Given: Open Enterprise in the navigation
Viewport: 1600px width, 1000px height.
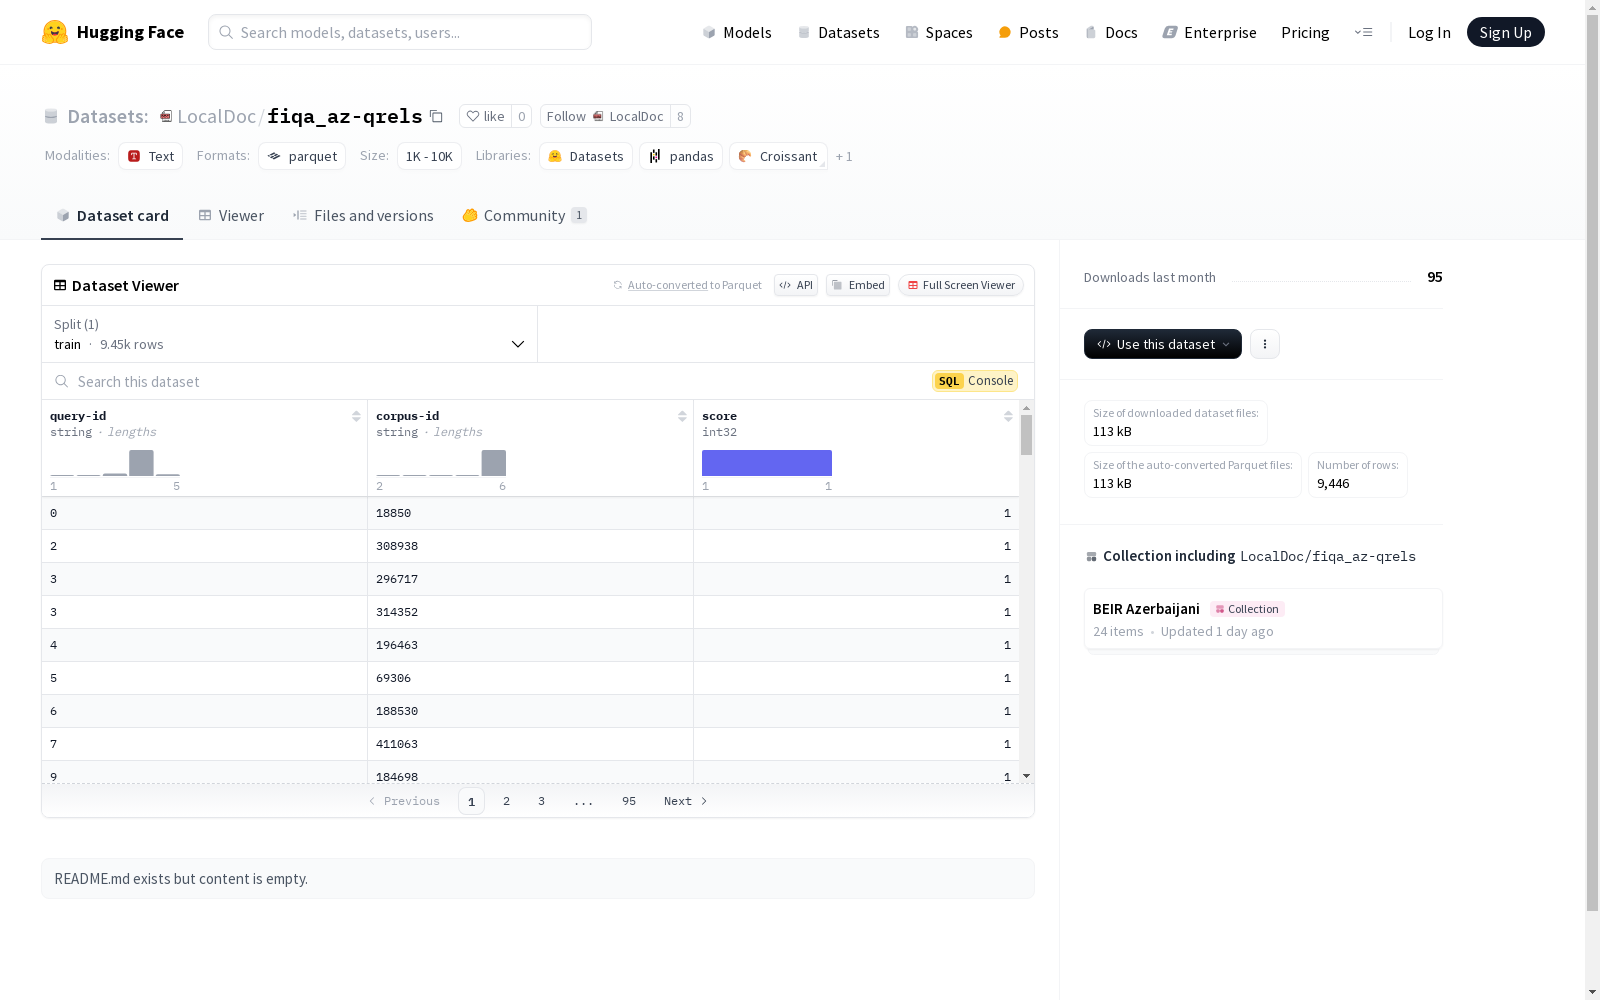Looking at the screenshot, I should (x=1209, y=32).
